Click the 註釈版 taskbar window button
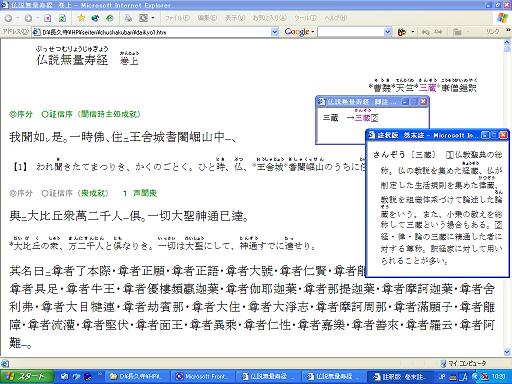Screen dimensions: 512x384 (x=400, y=377)
